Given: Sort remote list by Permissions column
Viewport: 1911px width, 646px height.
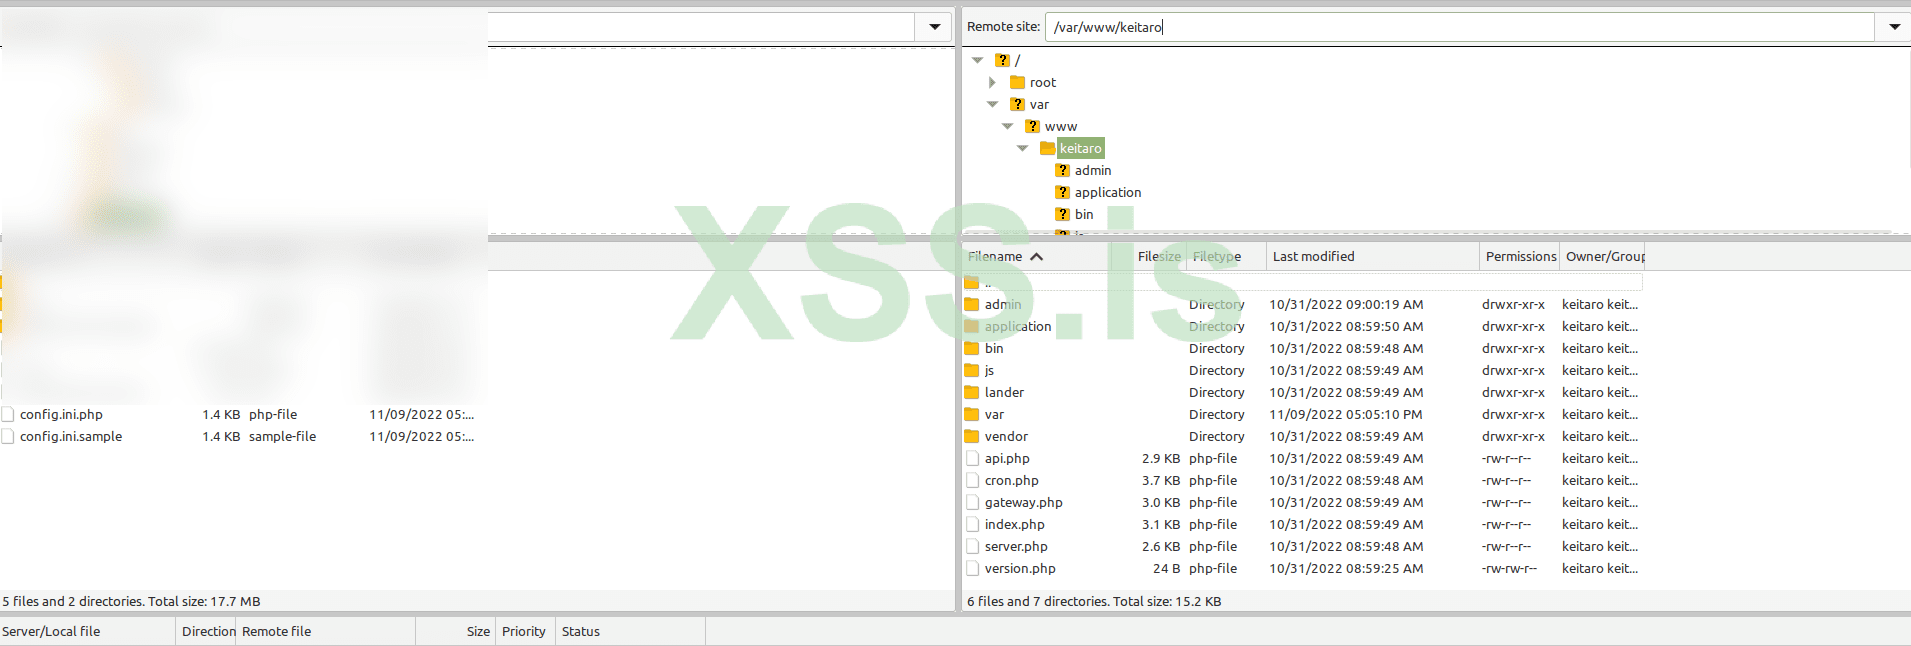Looking at the screenshot, I should point(1520,257).
